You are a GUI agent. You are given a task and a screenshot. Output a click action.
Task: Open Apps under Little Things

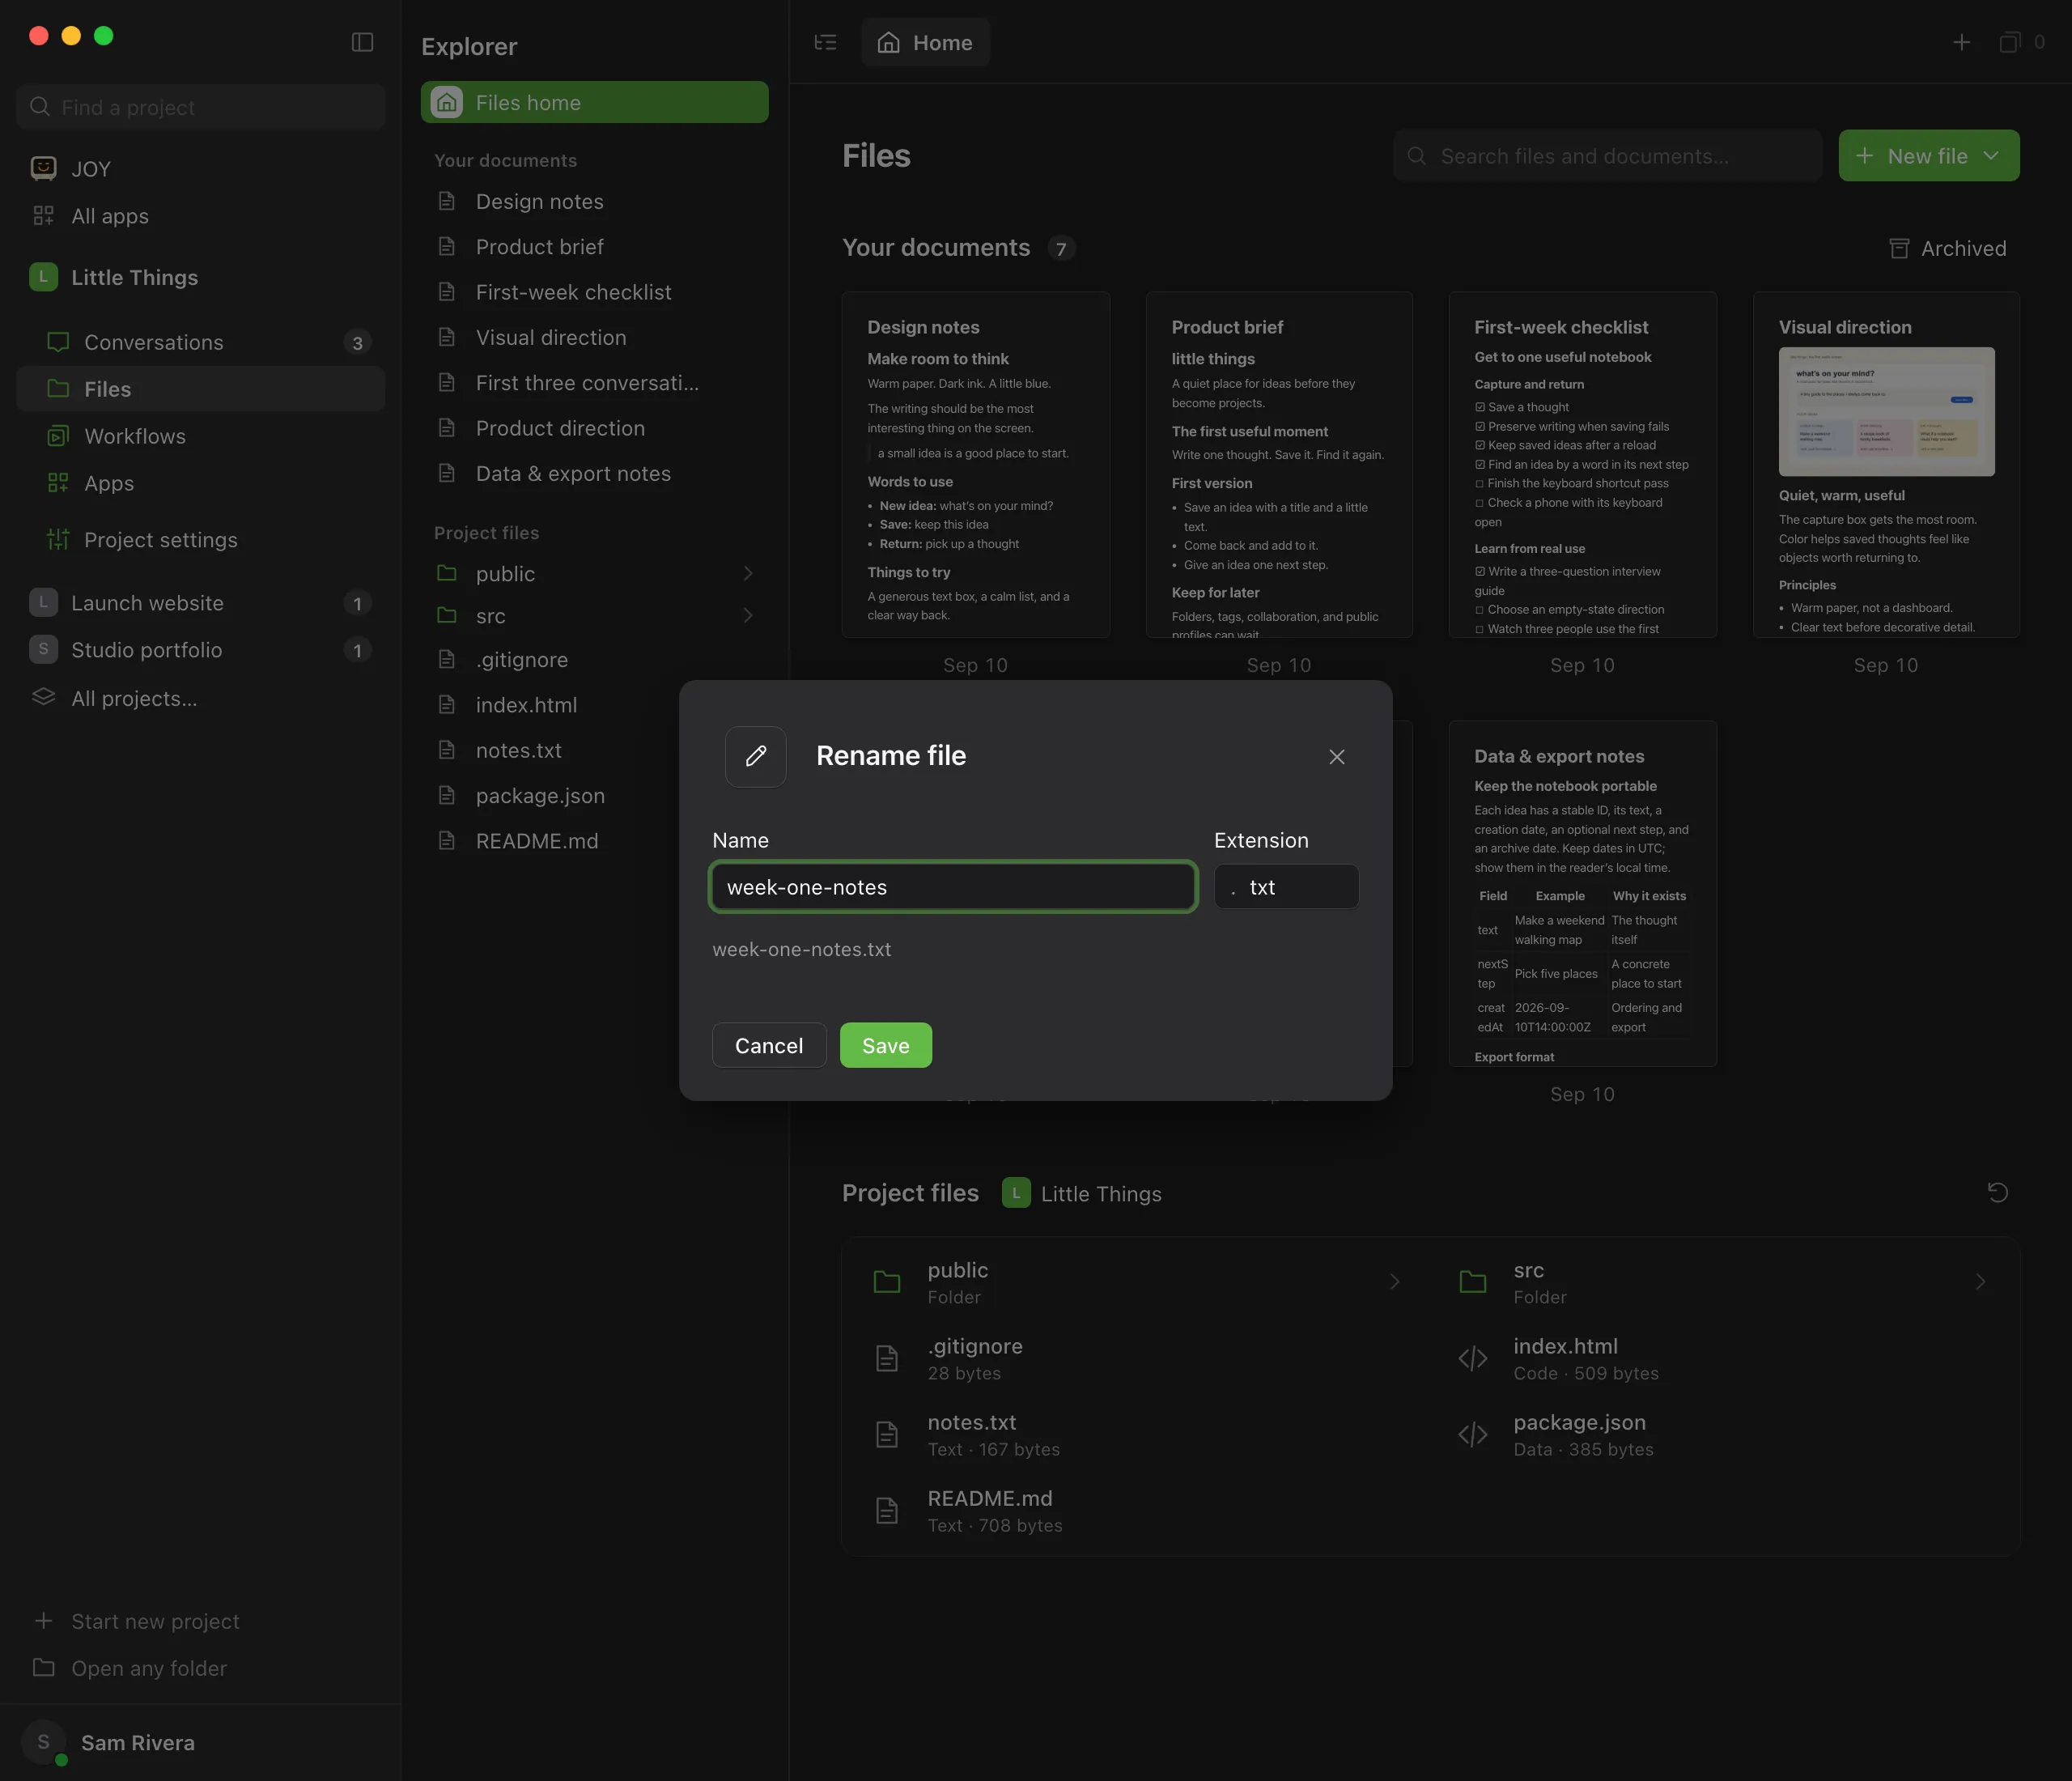(200, 483)
